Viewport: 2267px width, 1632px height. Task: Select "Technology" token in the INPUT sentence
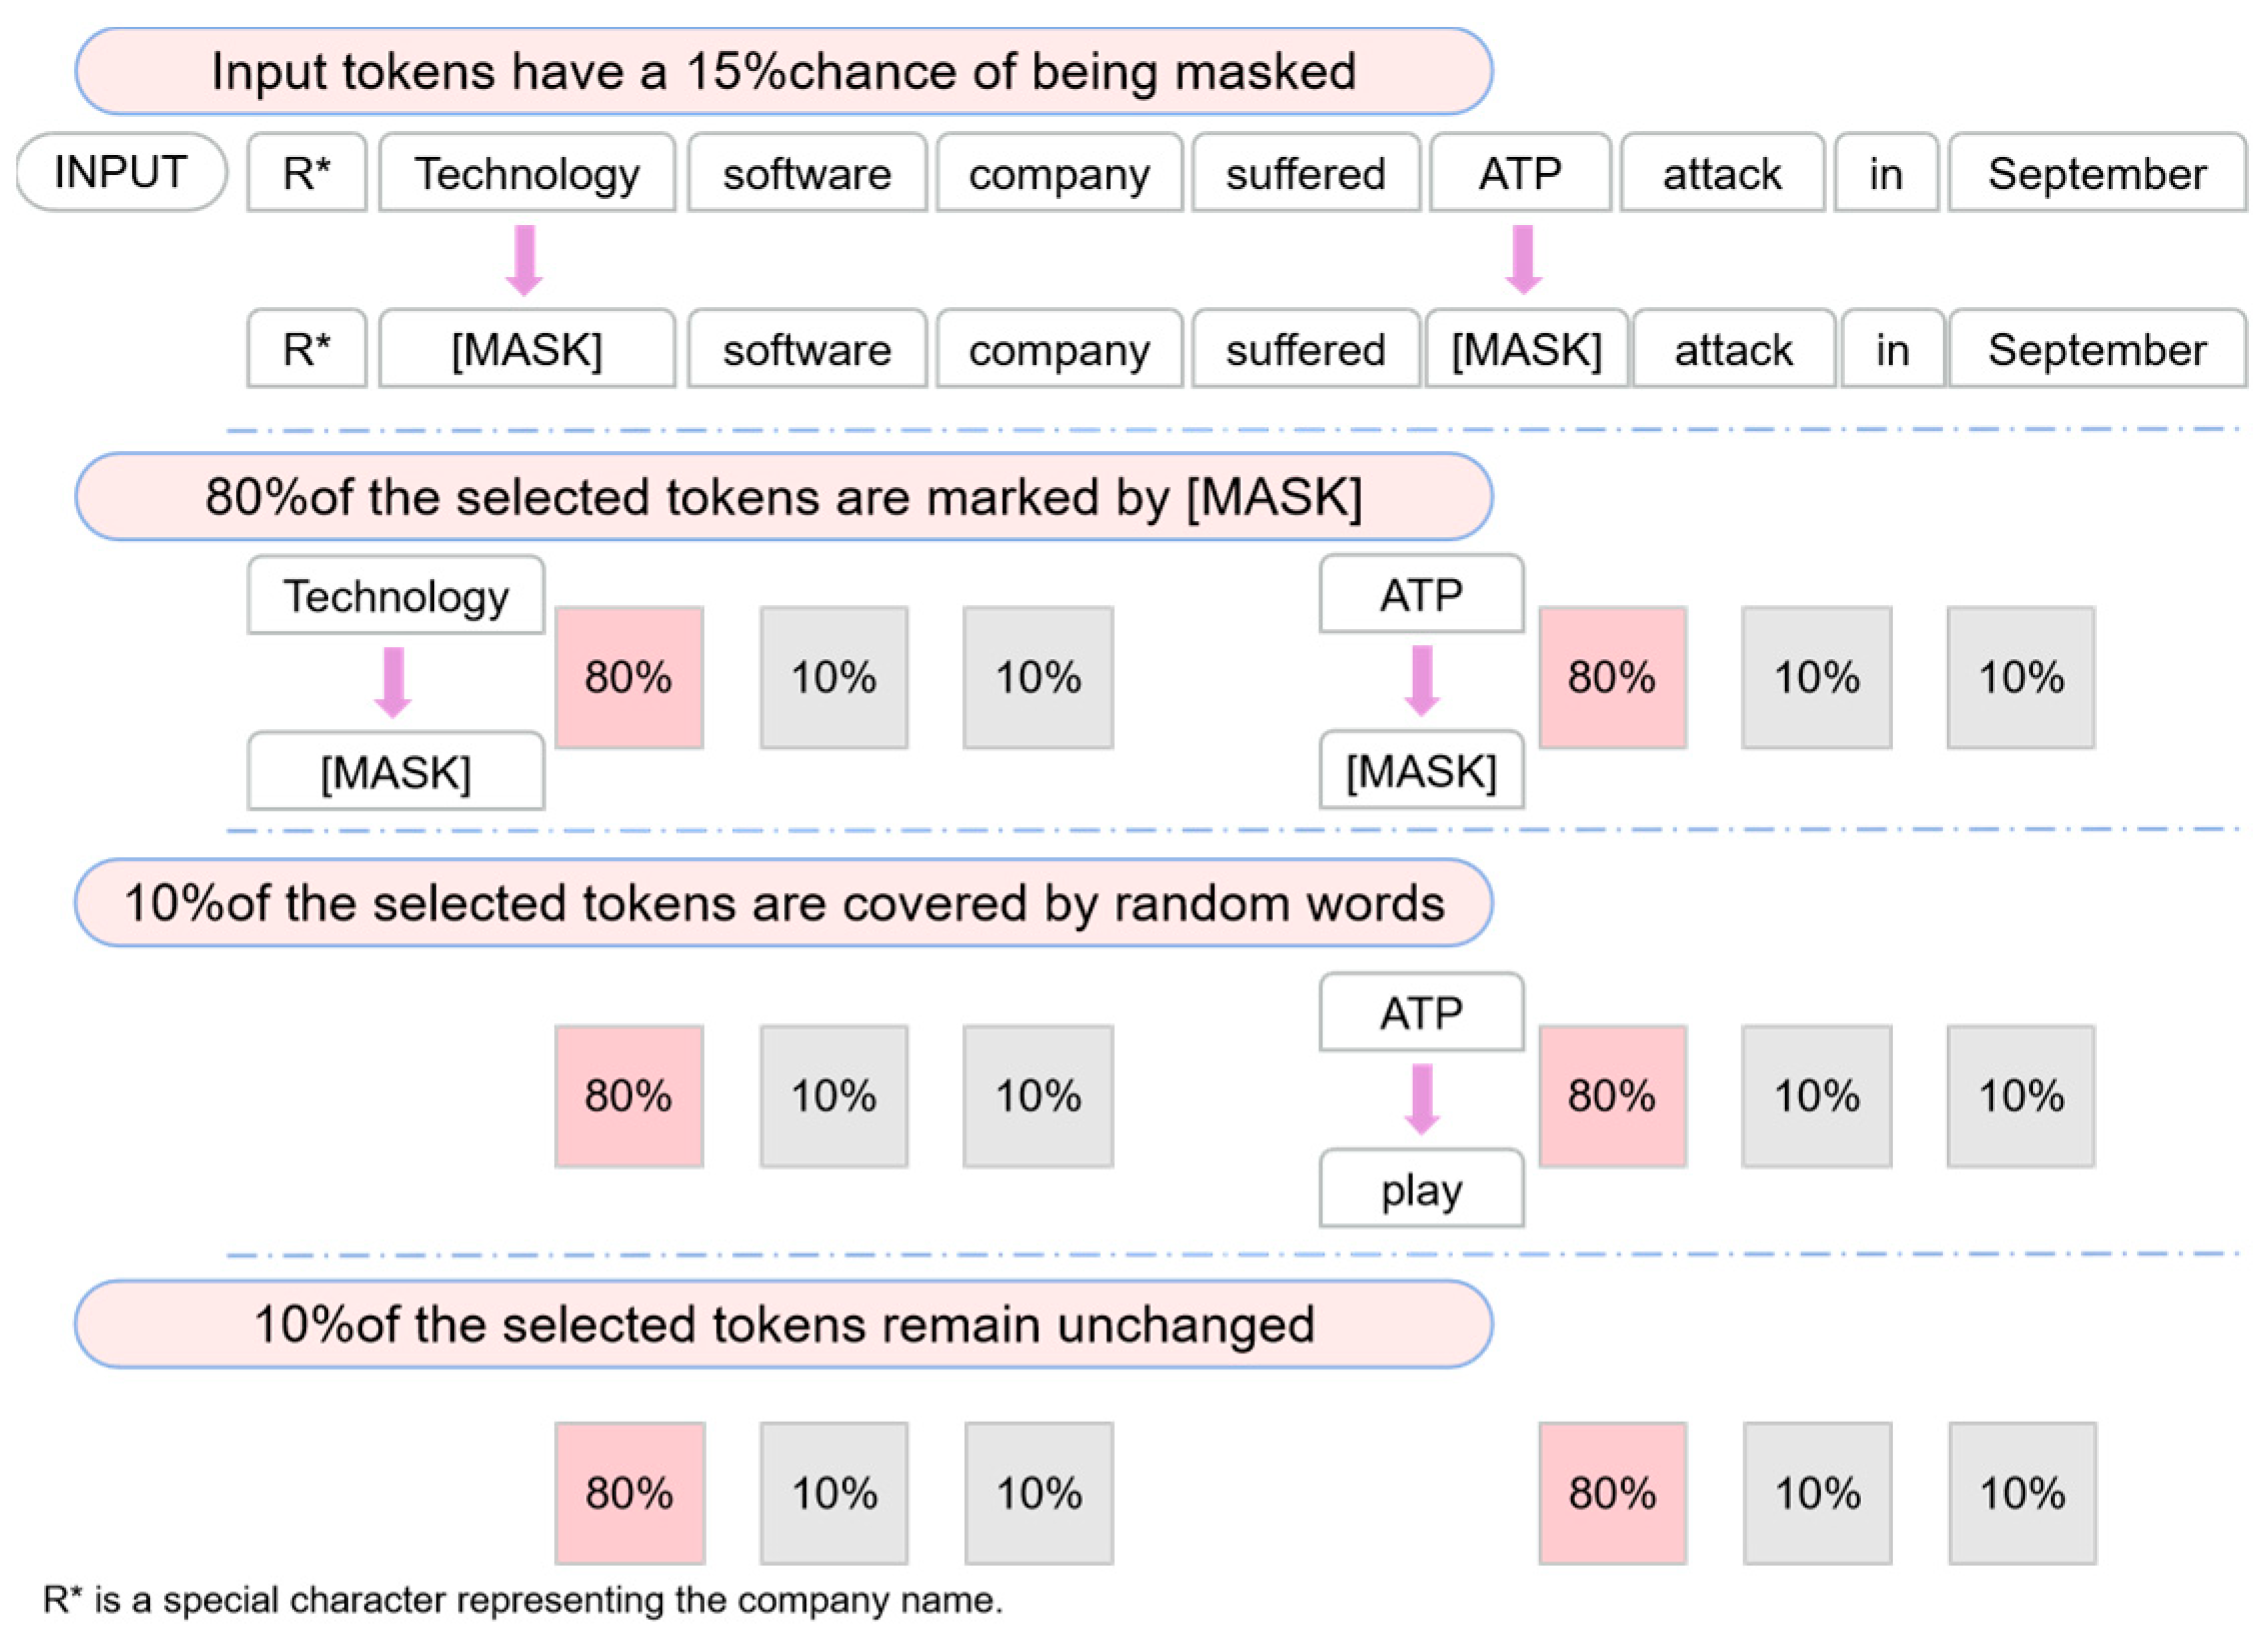[527, 174]
